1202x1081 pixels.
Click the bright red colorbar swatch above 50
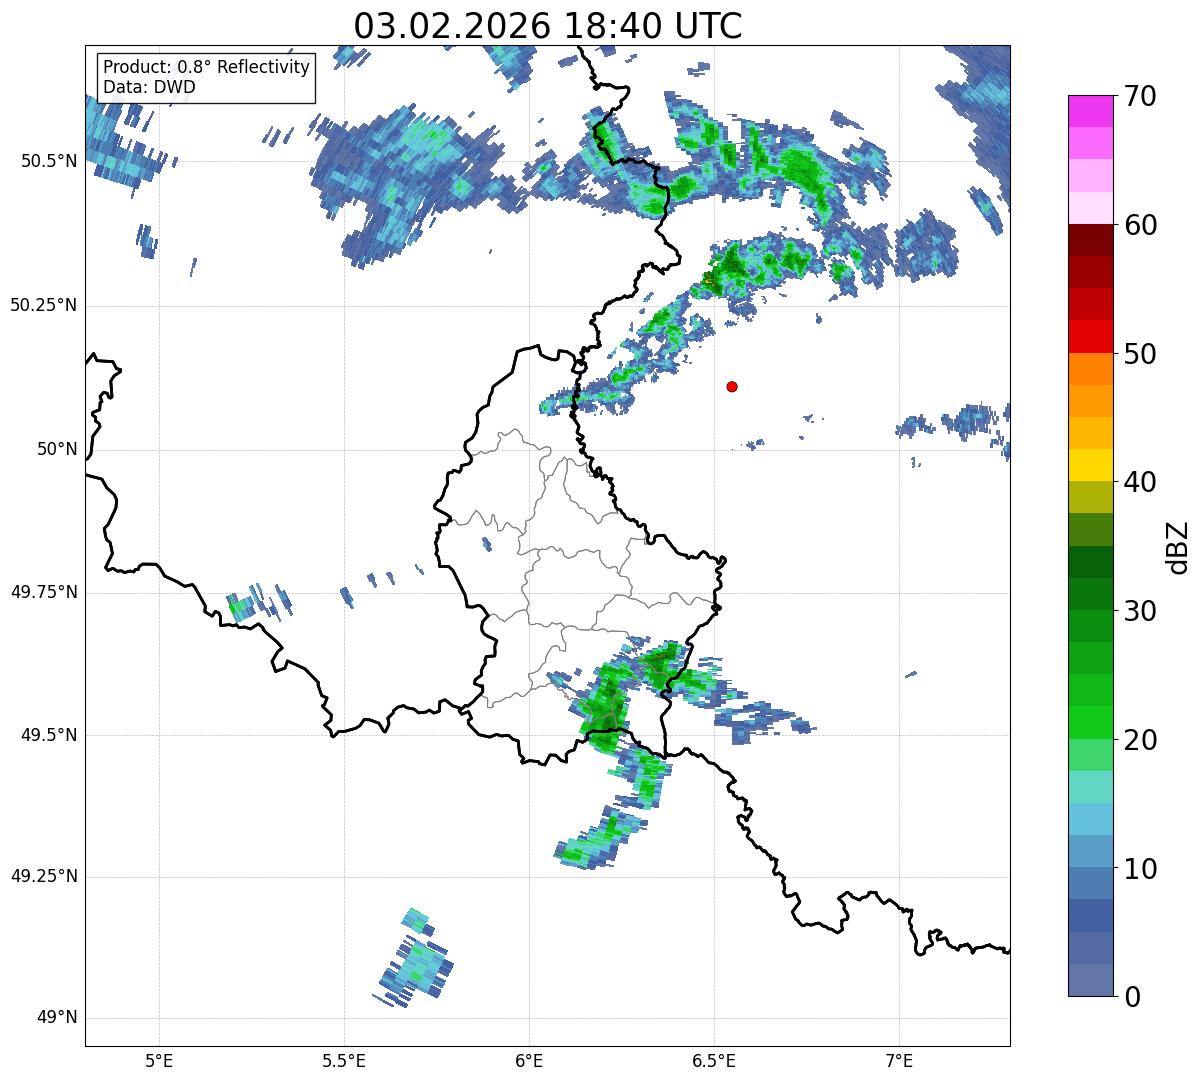click(x=1090, y=337)
